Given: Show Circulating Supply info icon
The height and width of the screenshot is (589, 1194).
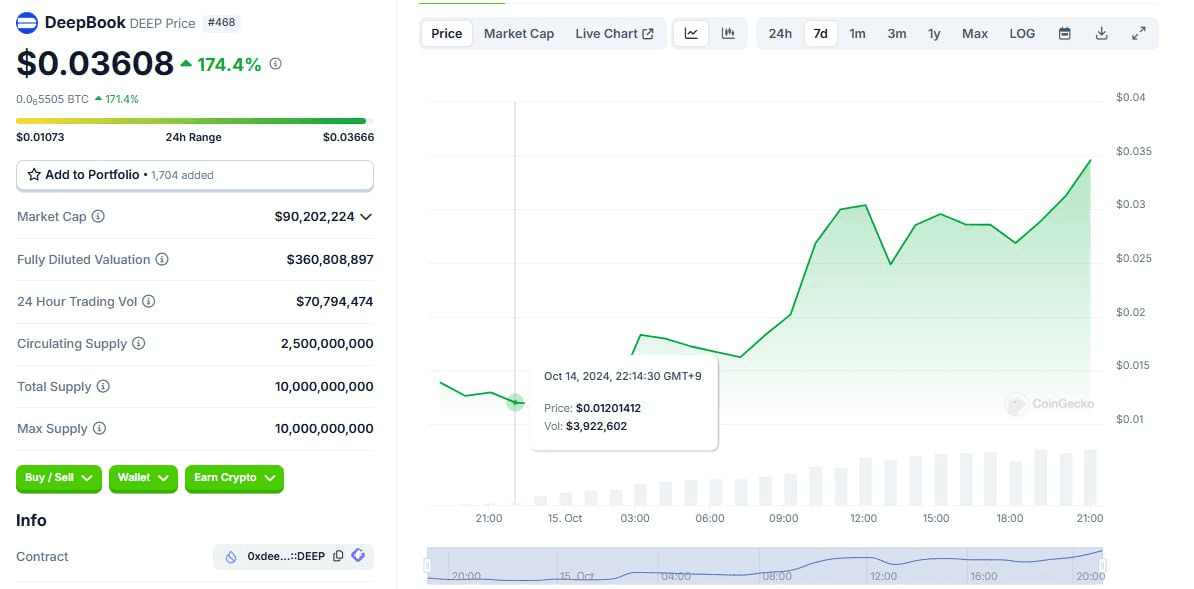Looking at the screenshot, I should (x=139, y=343).
